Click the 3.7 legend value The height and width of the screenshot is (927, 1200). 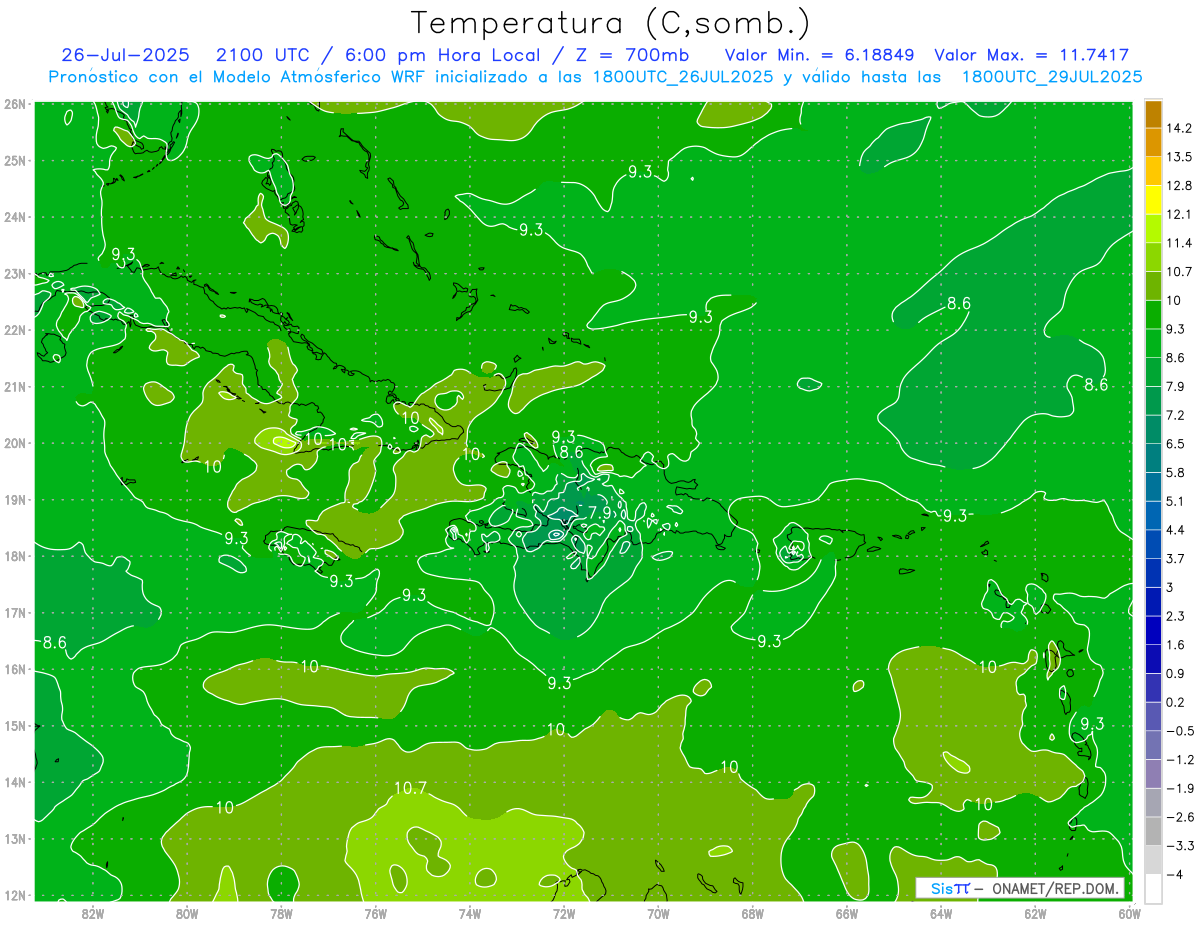pos(1177,558)
